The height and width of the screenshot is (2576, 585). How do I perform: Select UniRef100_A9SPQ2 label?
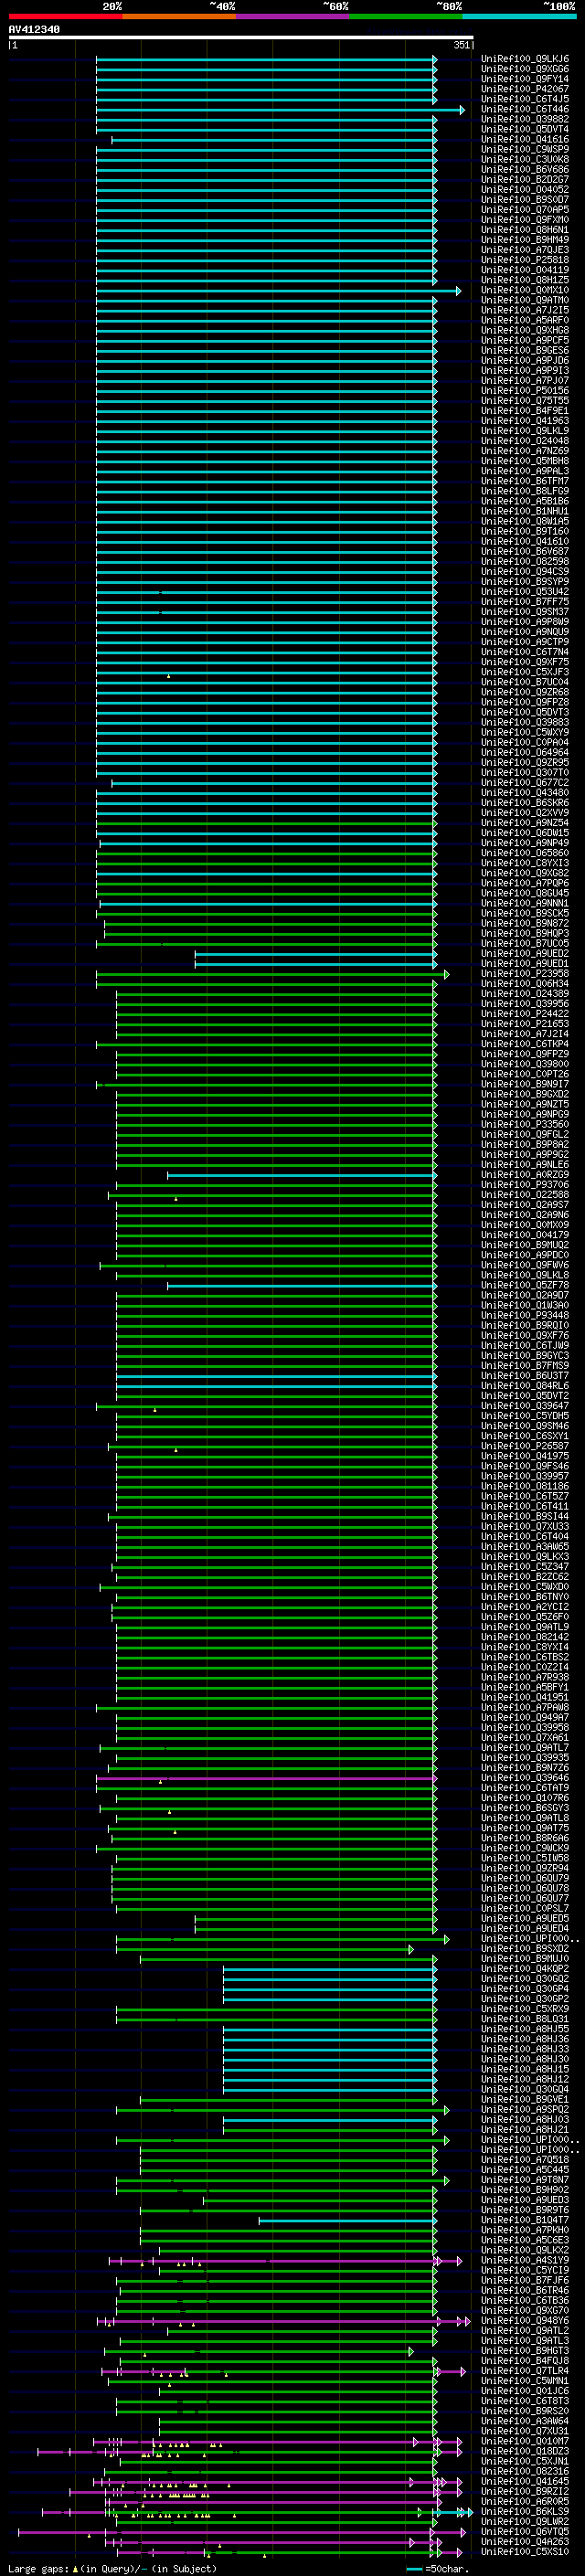tap(525, 2110)
